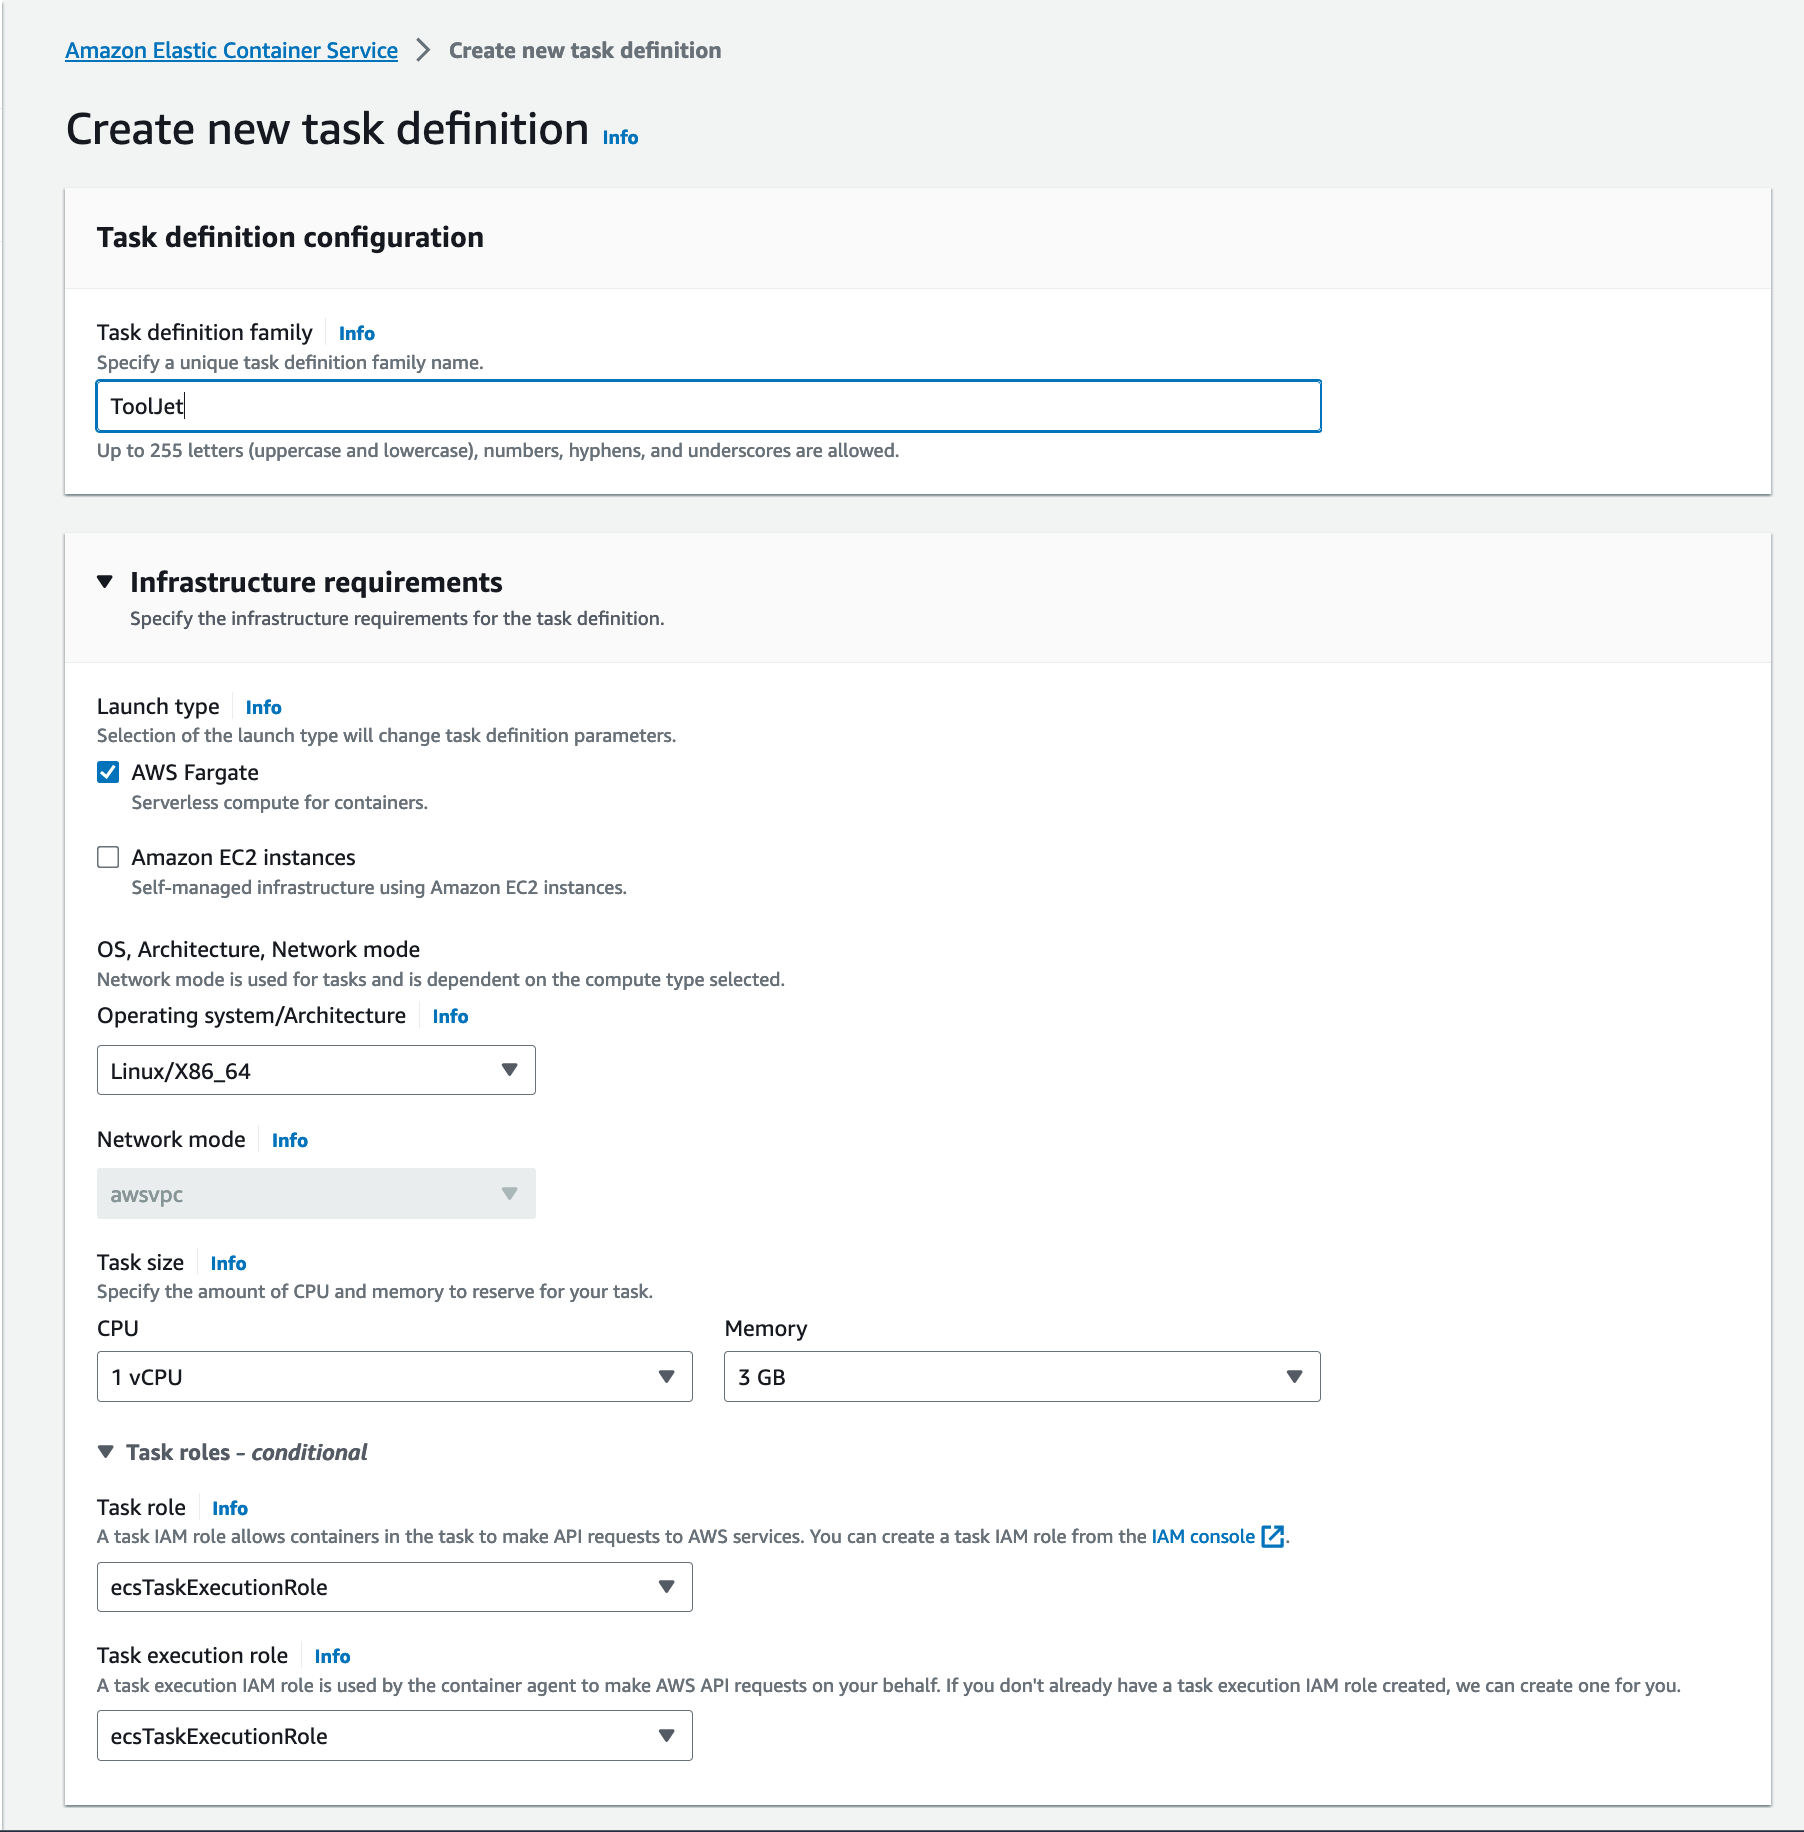Go to Amazon Elastic Container Service breadcrumb
1804x1832 pixels.
pyautogui.click(x=231, y=51)
